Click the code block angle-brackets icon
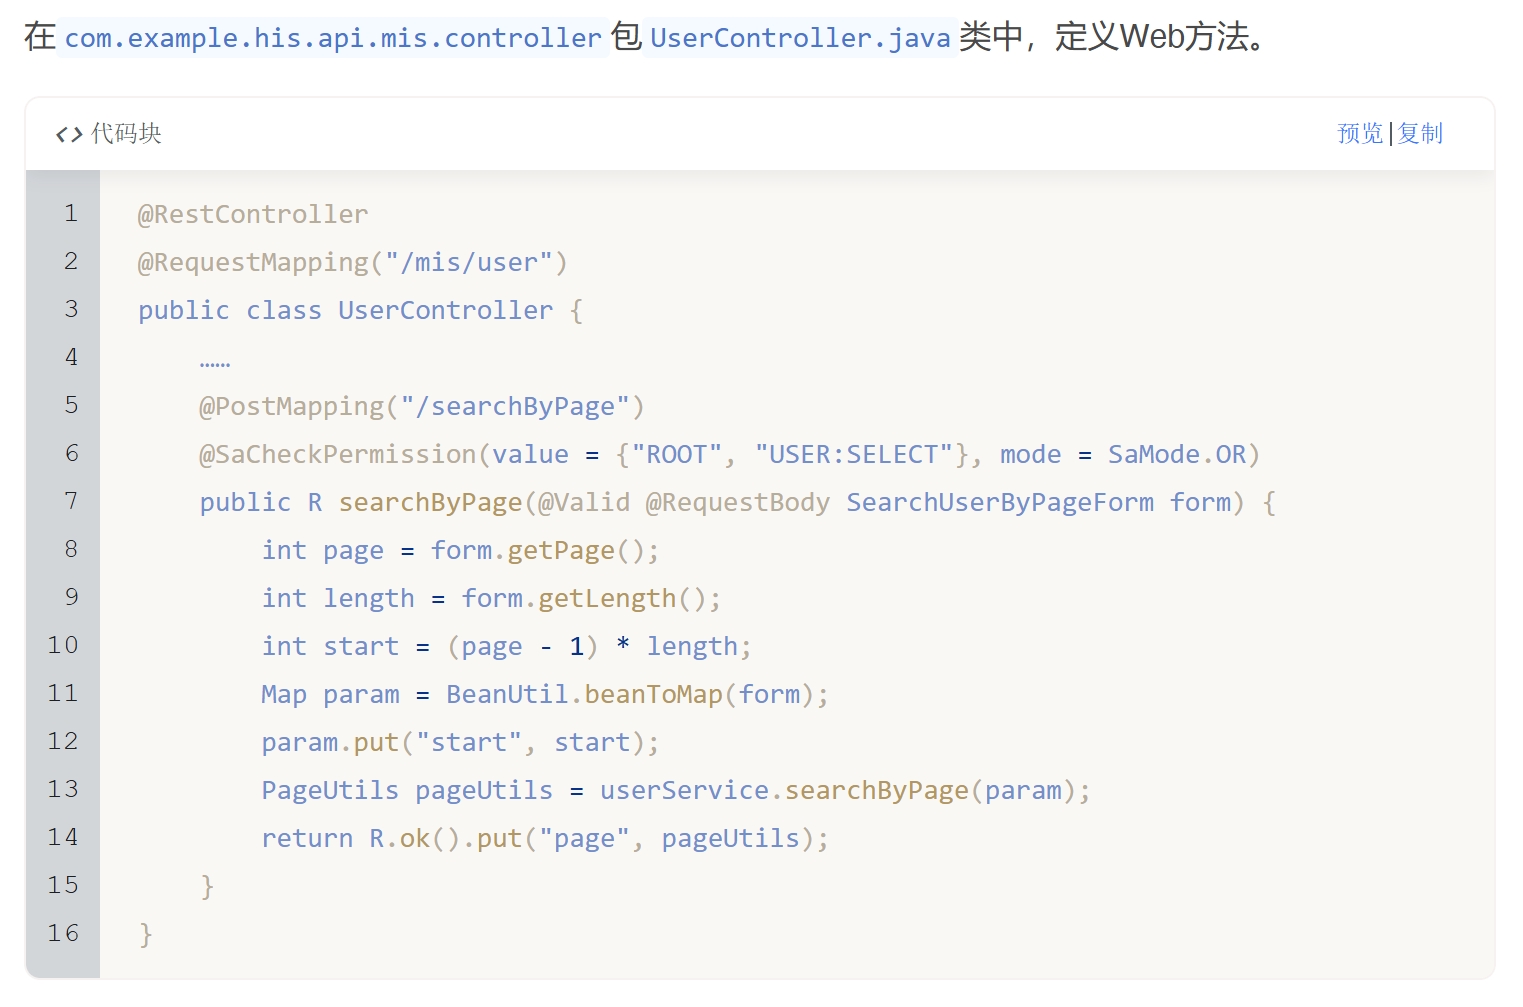1523x1007 pixels. pyautogui.click(x=69, y=134)
